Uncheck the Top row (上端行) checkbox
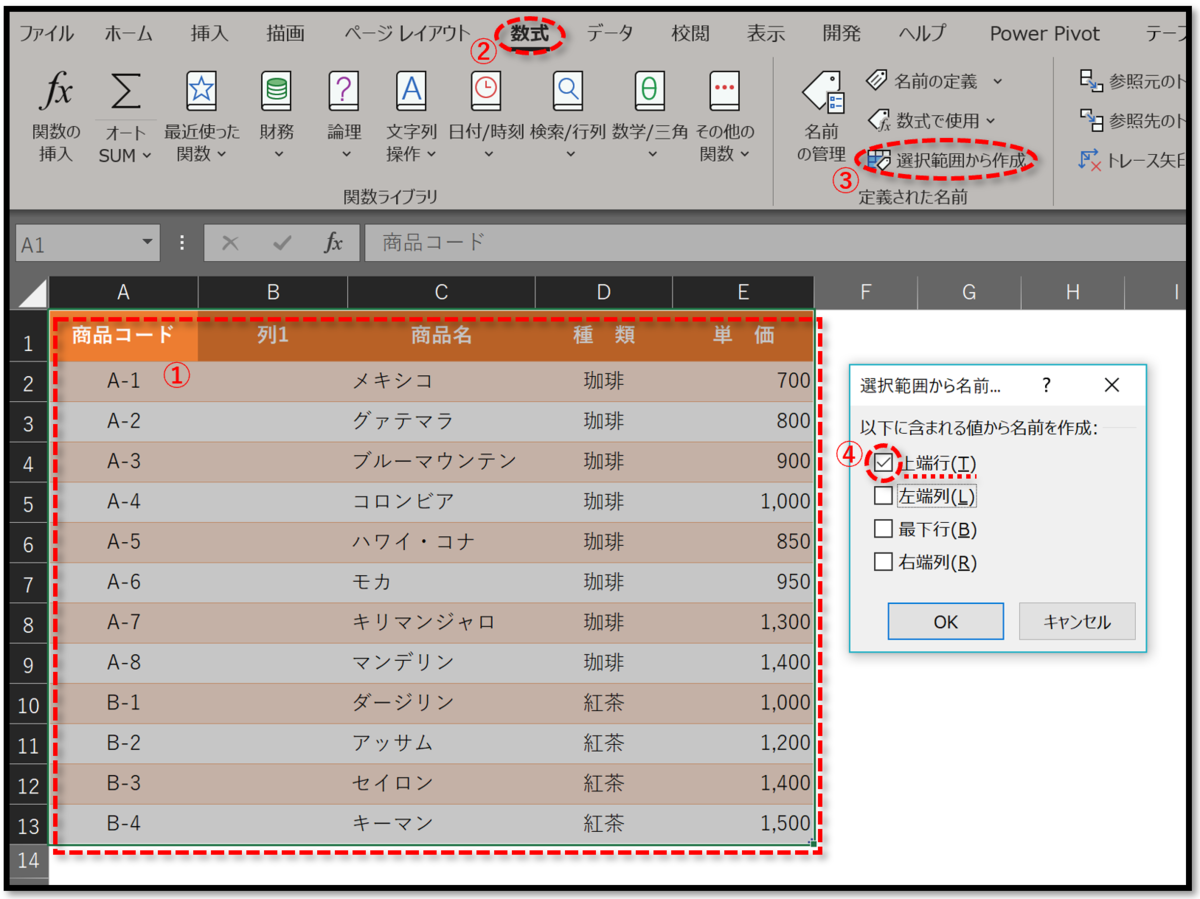 pos(884,462)
